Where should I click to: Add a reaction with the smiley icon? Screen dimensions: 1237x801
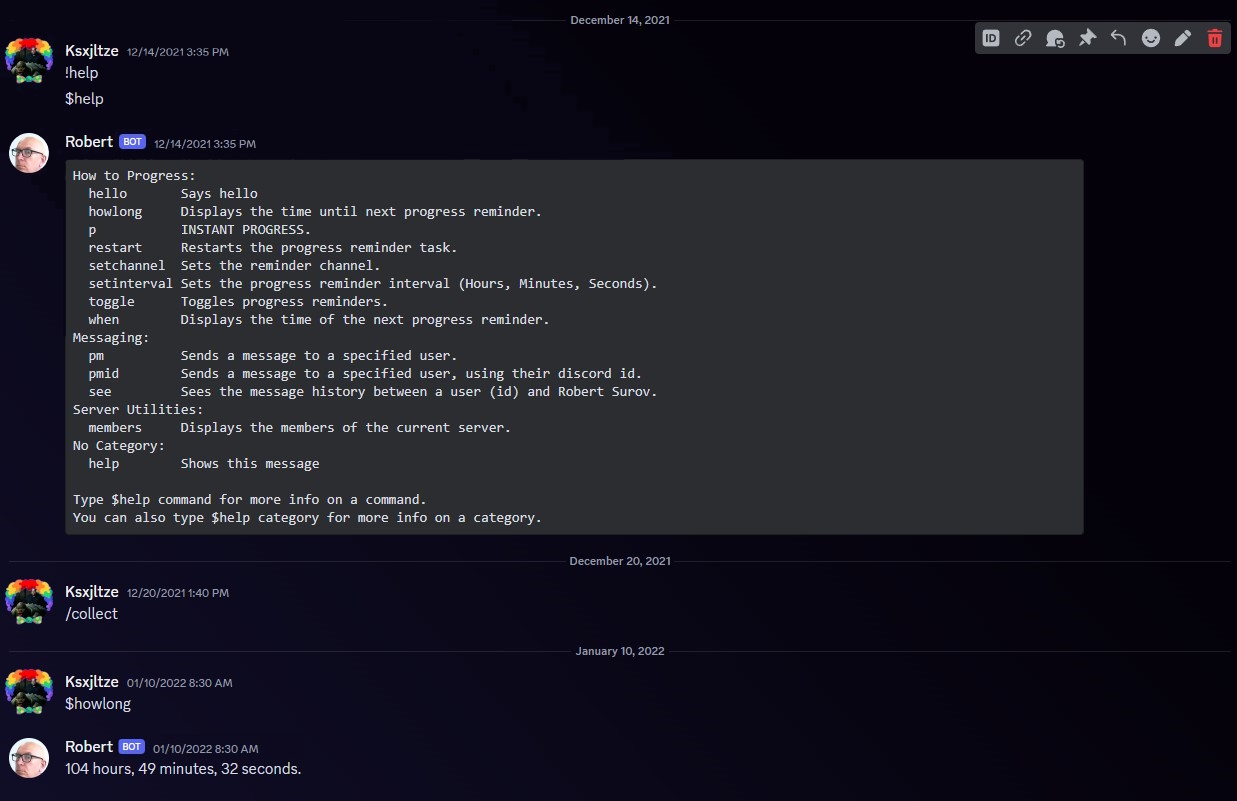coord(1151,38)
